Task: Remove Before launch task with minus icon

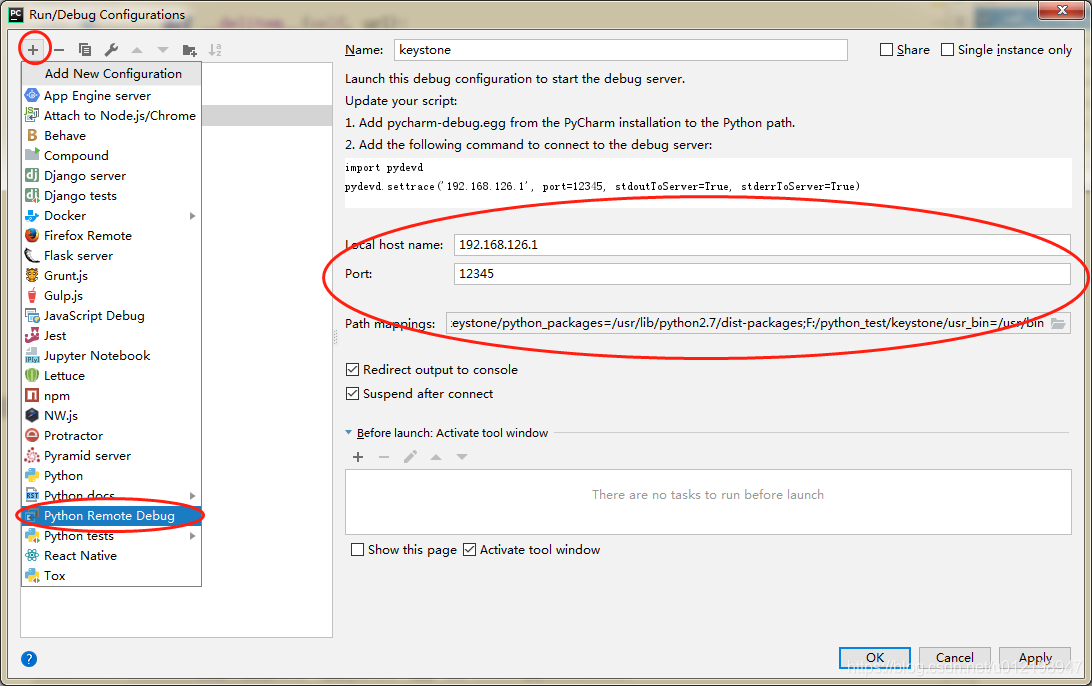Action: click(384, 457)
